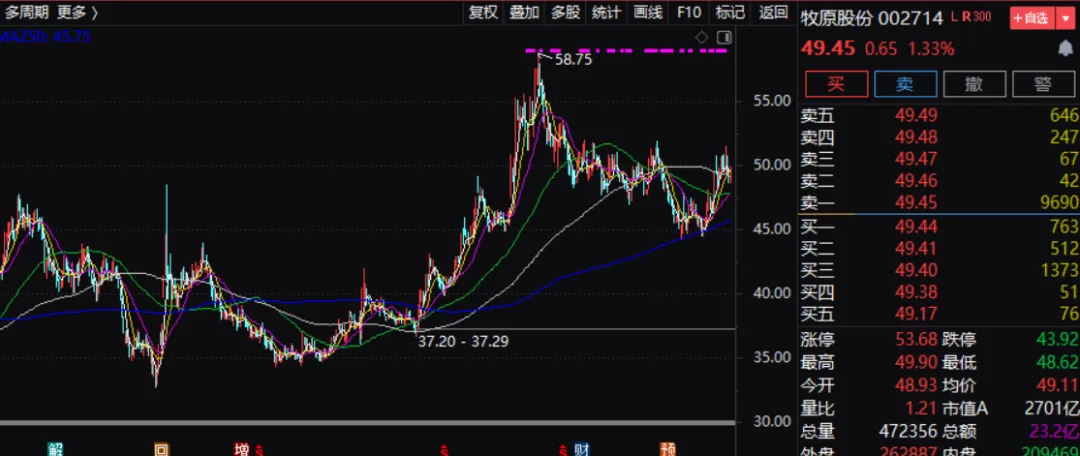Click the 量比 volume ratio 1.21

(922, 408)
